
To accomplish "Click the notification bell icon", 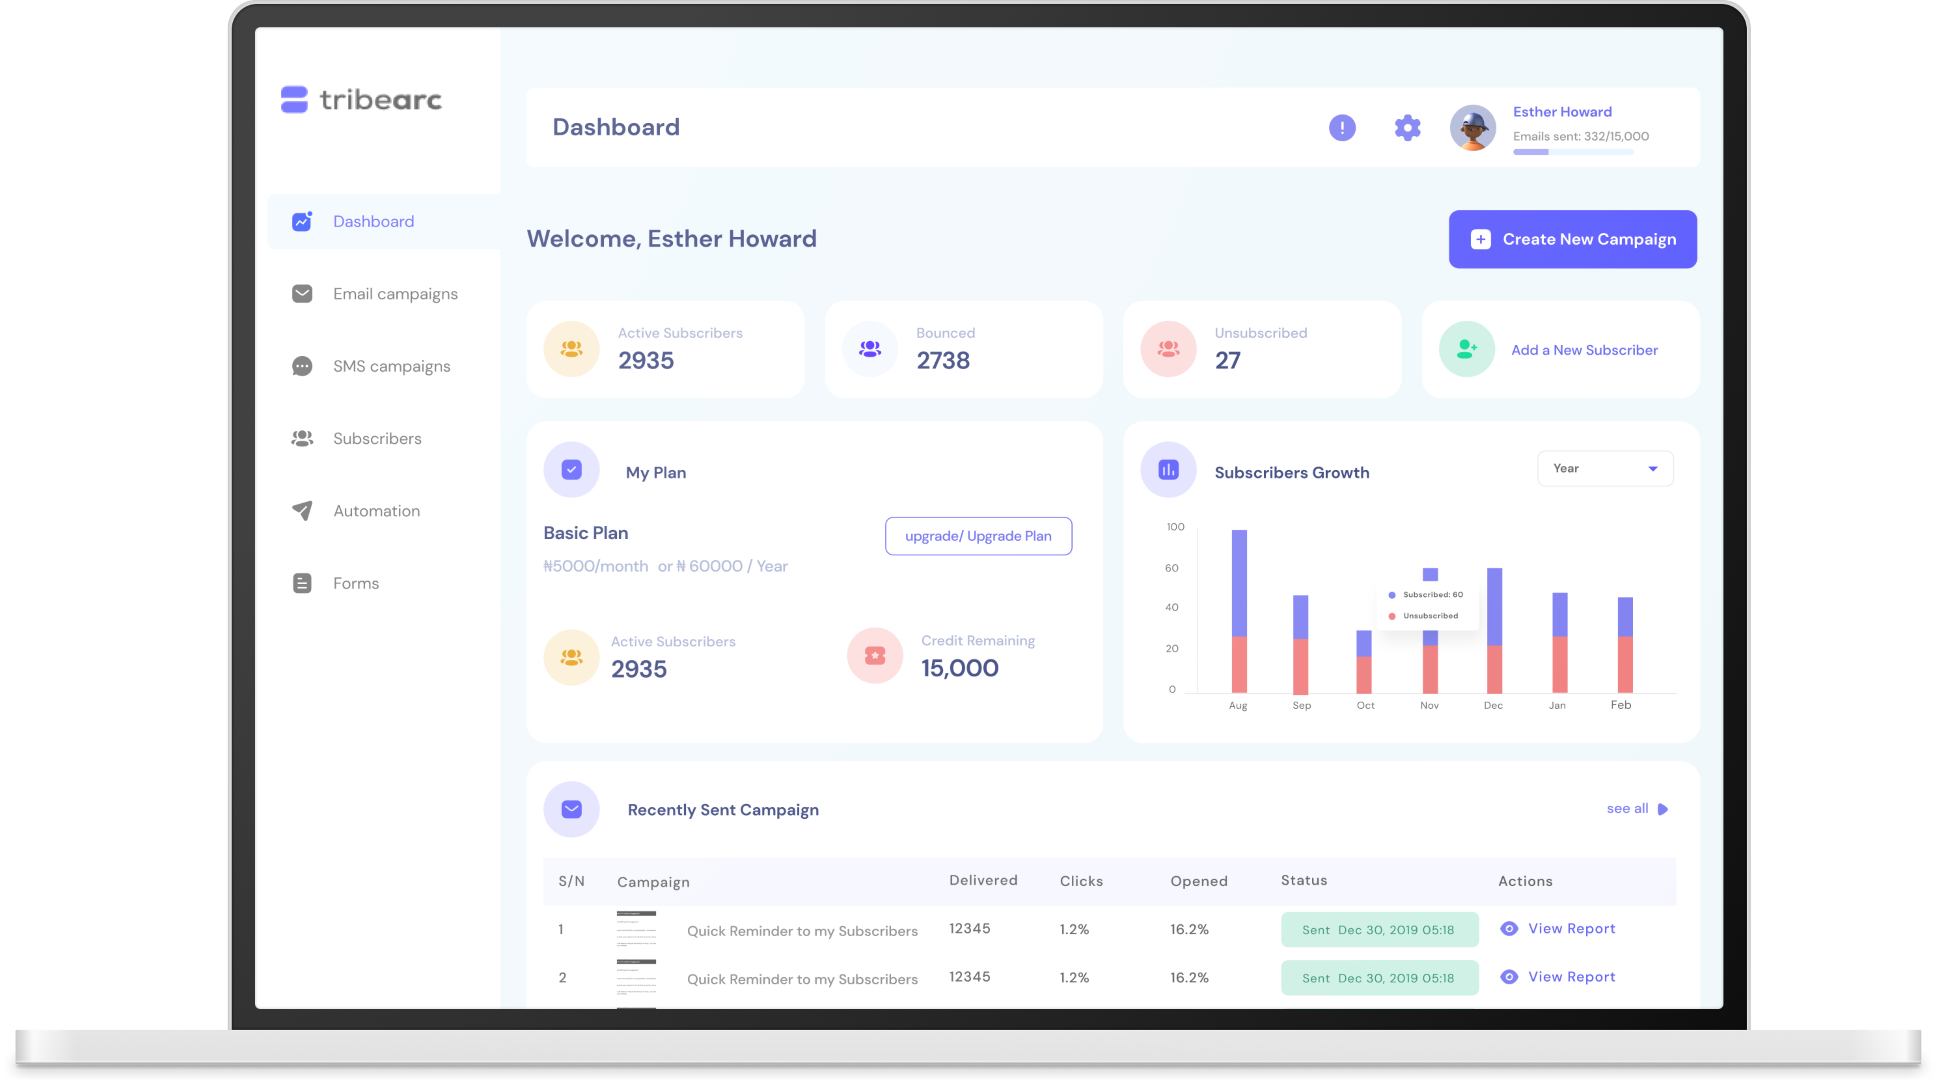I will click(x=1342, y=126).
